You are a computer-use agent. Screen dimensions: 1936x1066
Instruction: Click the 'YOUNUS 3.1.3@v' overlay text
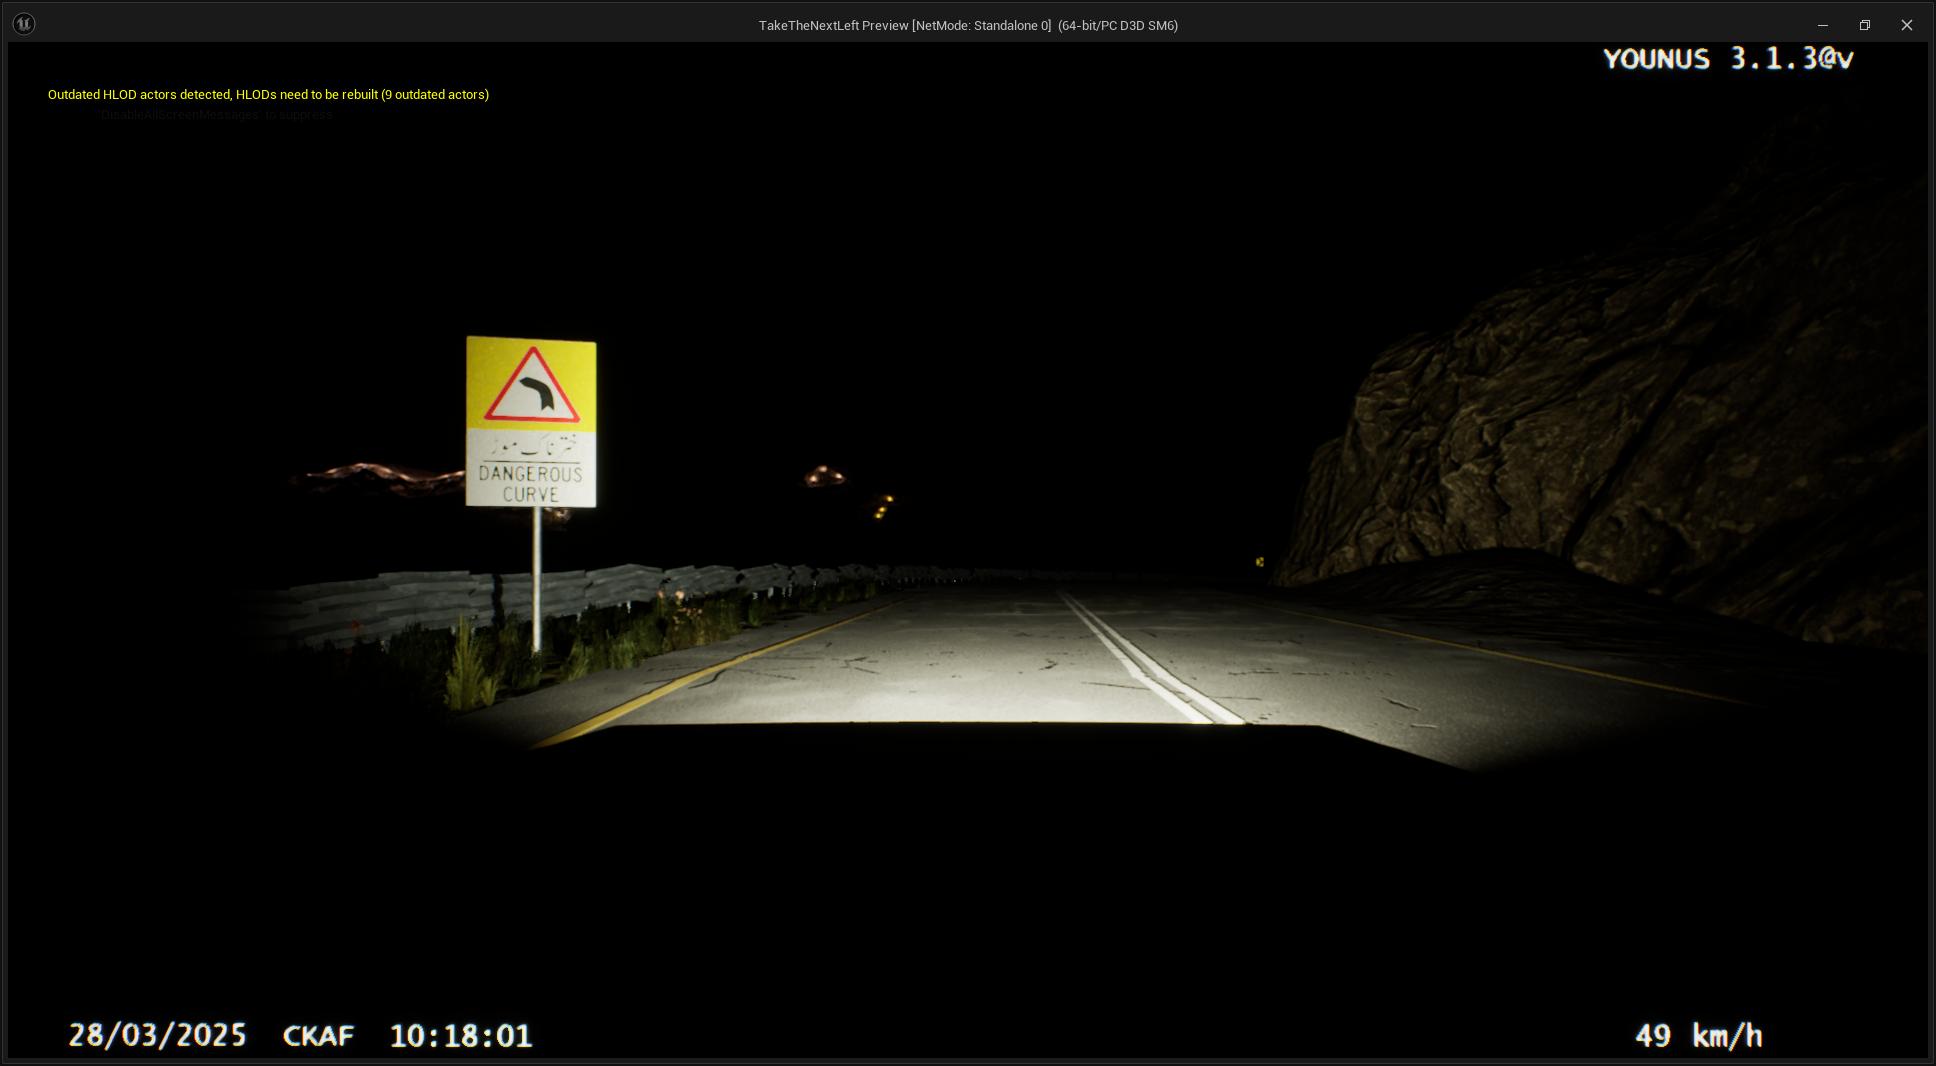click(1728, 59)
